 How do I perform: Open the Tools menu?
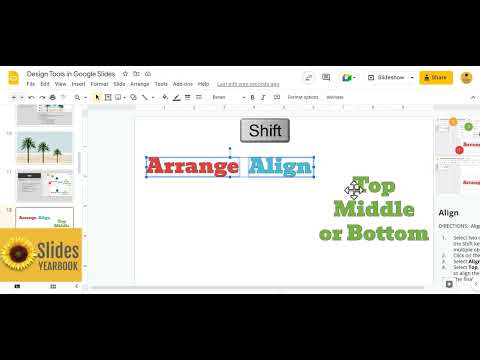(x=161, y=84)
